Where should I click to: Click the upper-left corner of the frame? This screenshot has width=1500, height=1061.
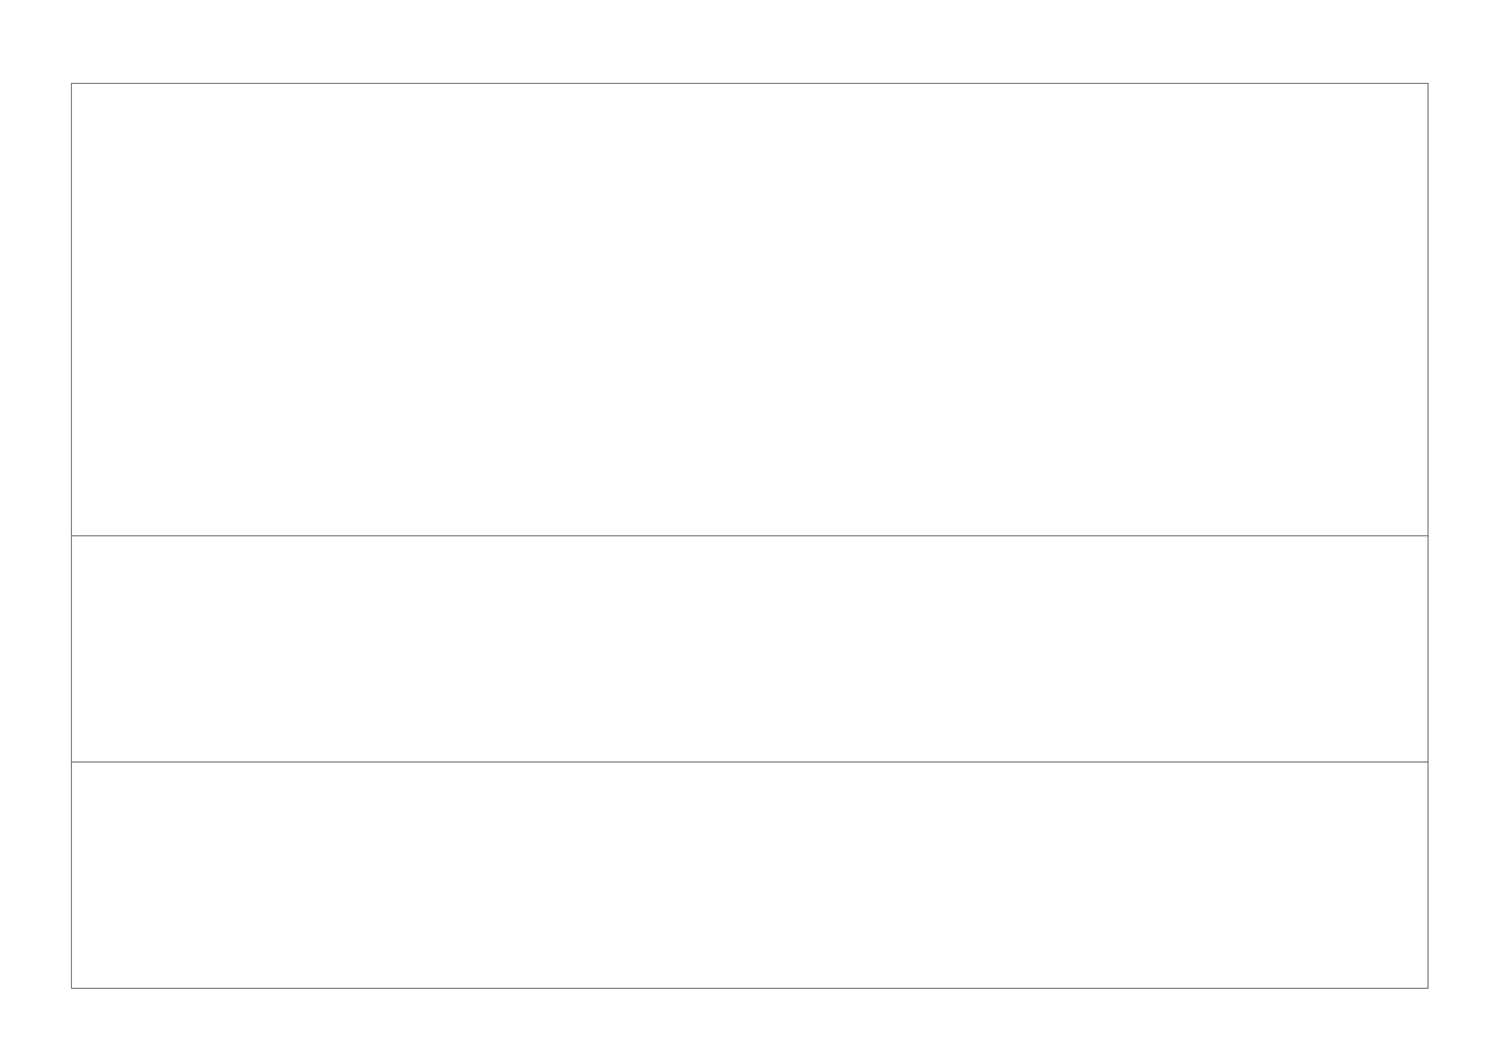click(x=71, y=83)
